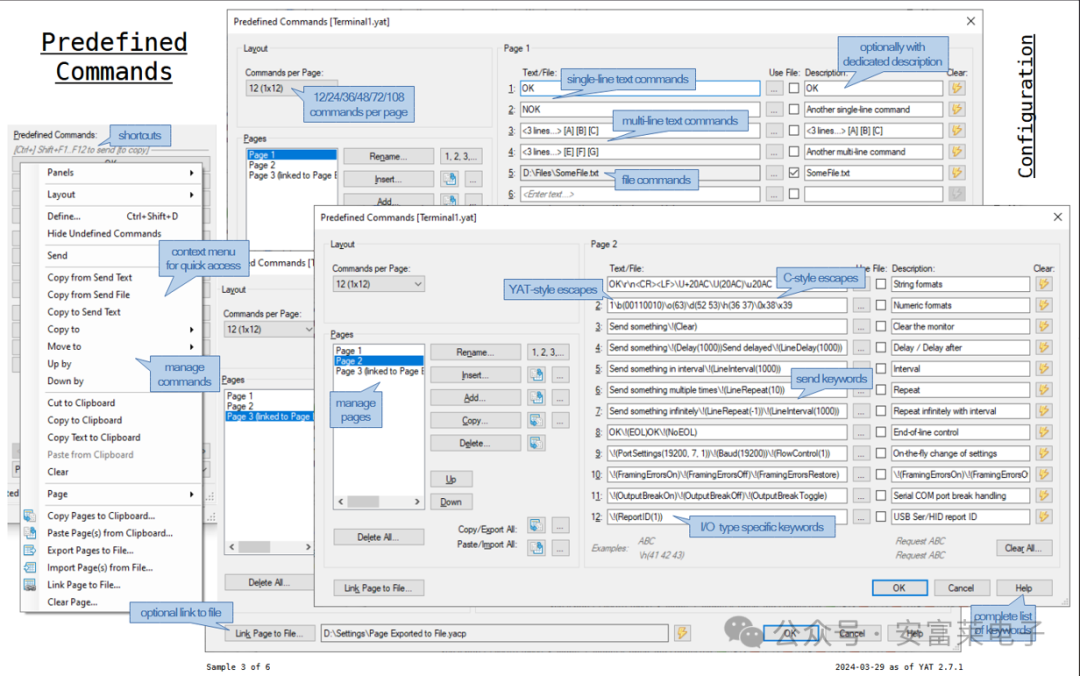
Task: Click the clipboard icon next to the Delete button
Action: (x=536, y=443)
